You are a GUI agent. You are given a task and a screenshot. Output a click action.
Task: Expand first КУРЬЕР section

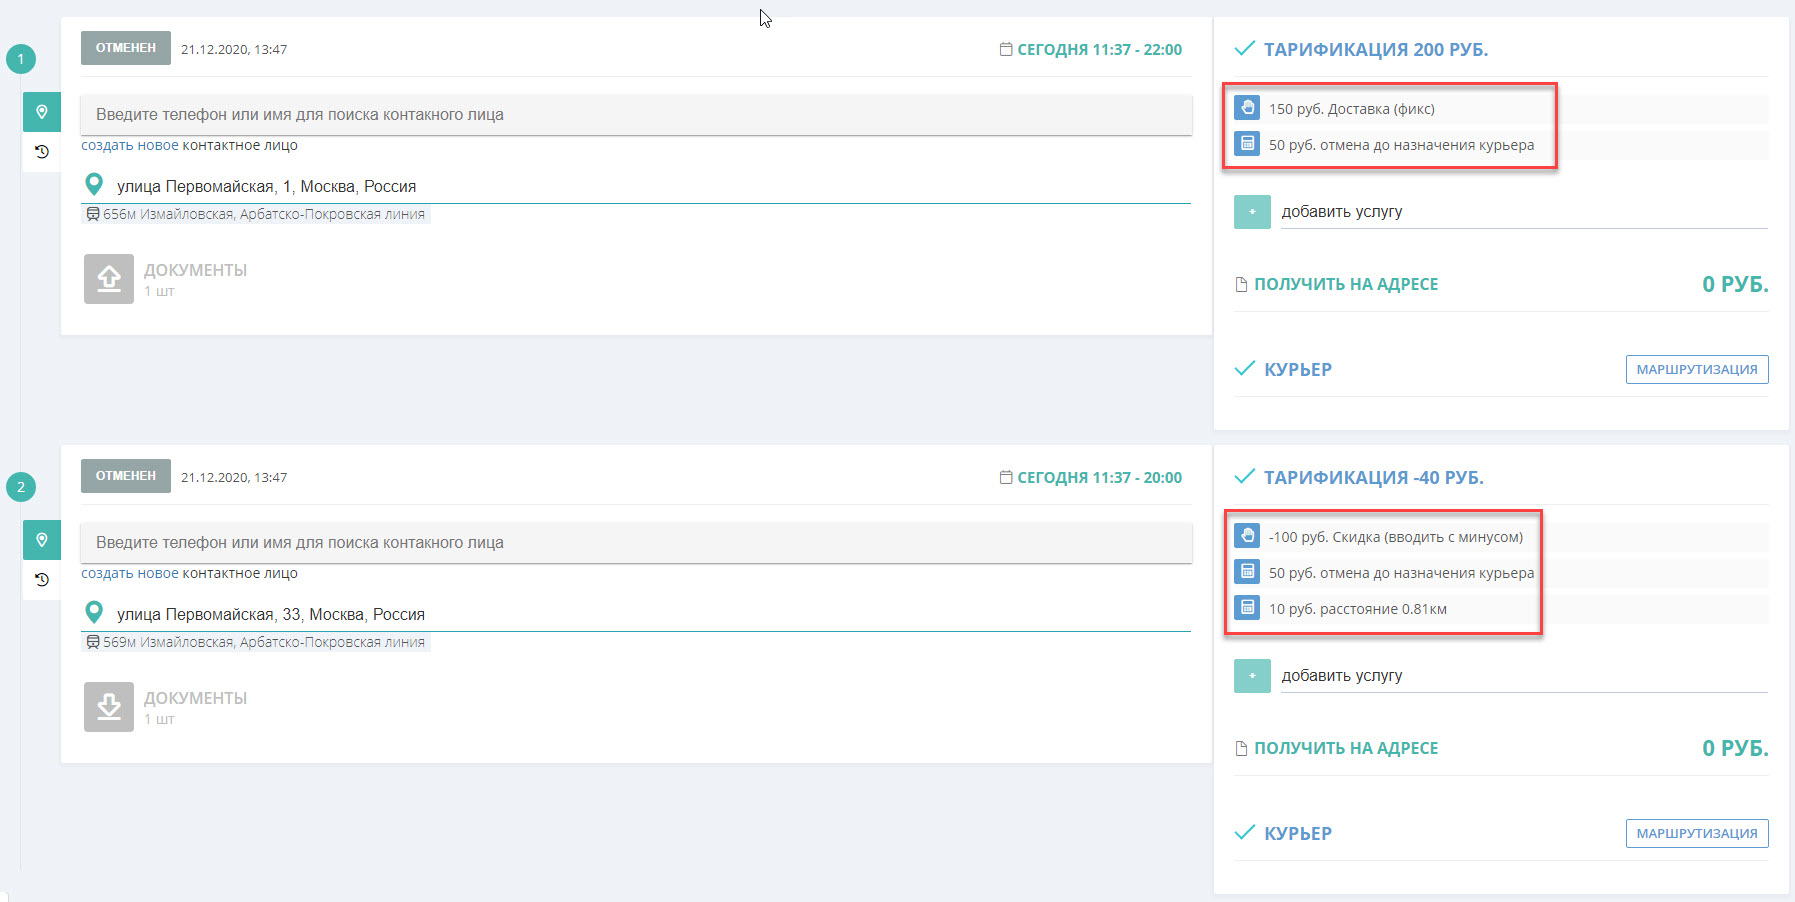[1298, 369]
